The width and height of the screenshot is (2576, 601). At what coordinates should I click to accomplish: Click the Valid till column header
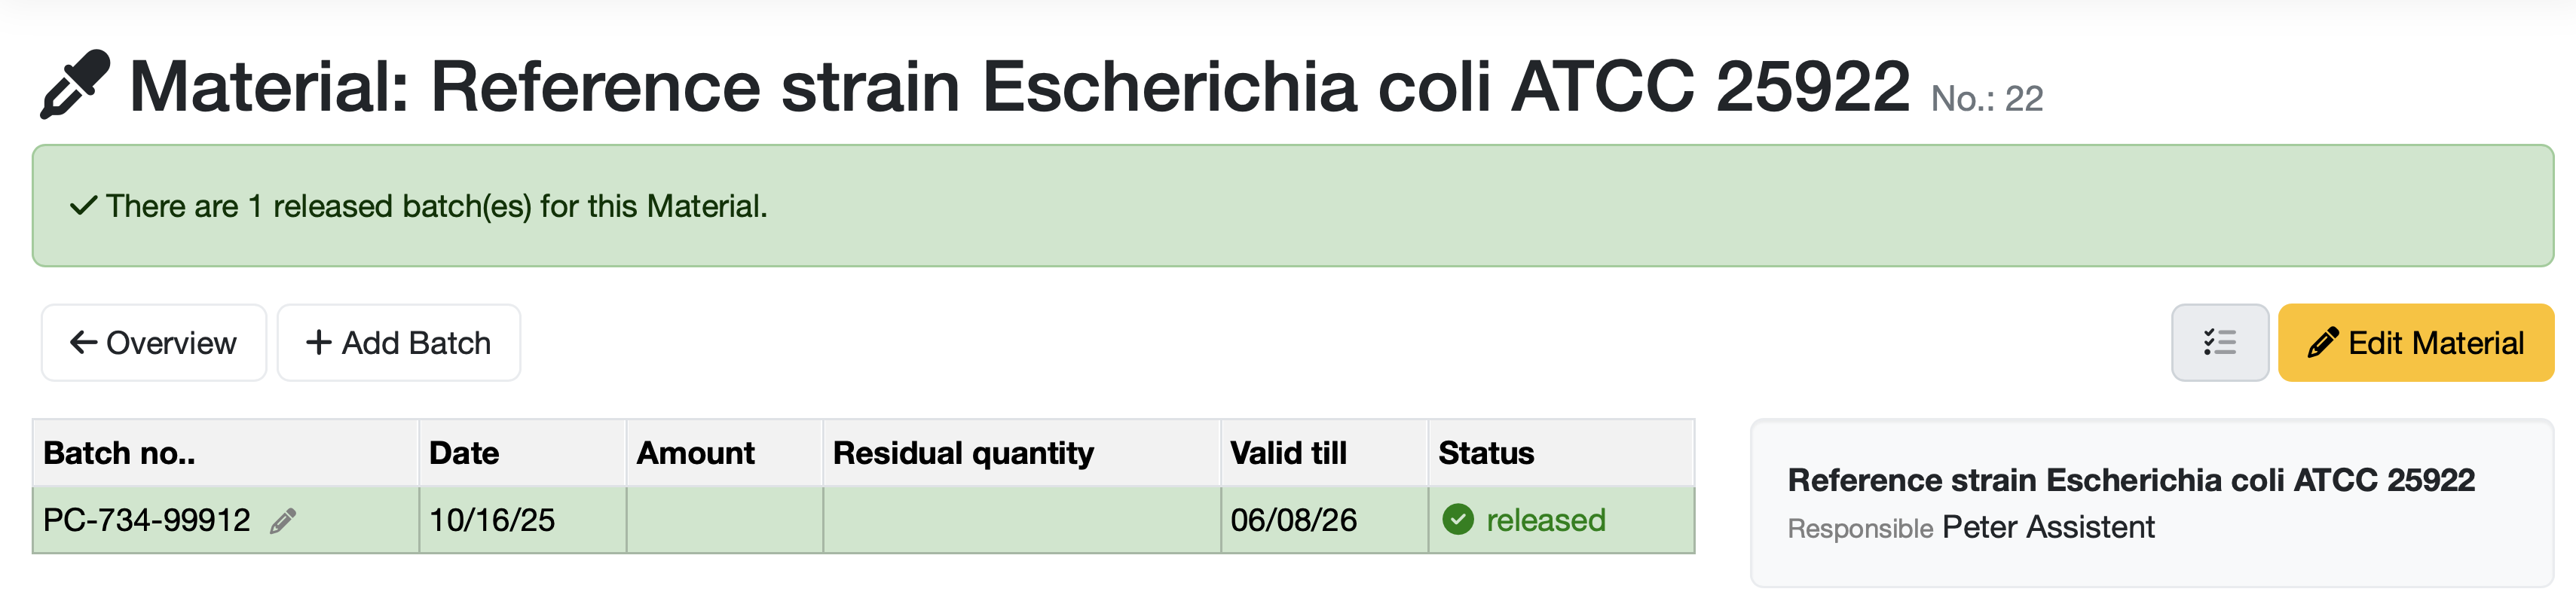coord(1288,453)
